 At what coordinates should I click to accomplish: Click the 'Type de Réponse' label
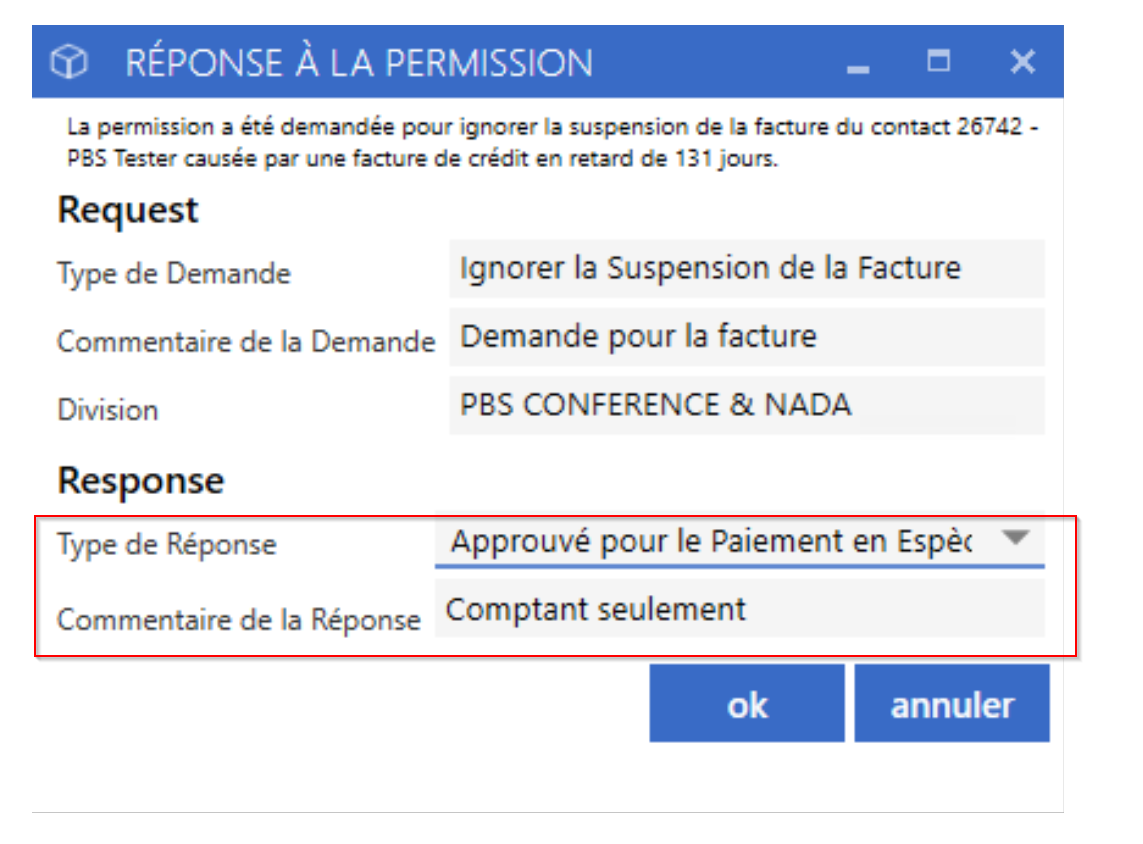[x=167, y=545]
